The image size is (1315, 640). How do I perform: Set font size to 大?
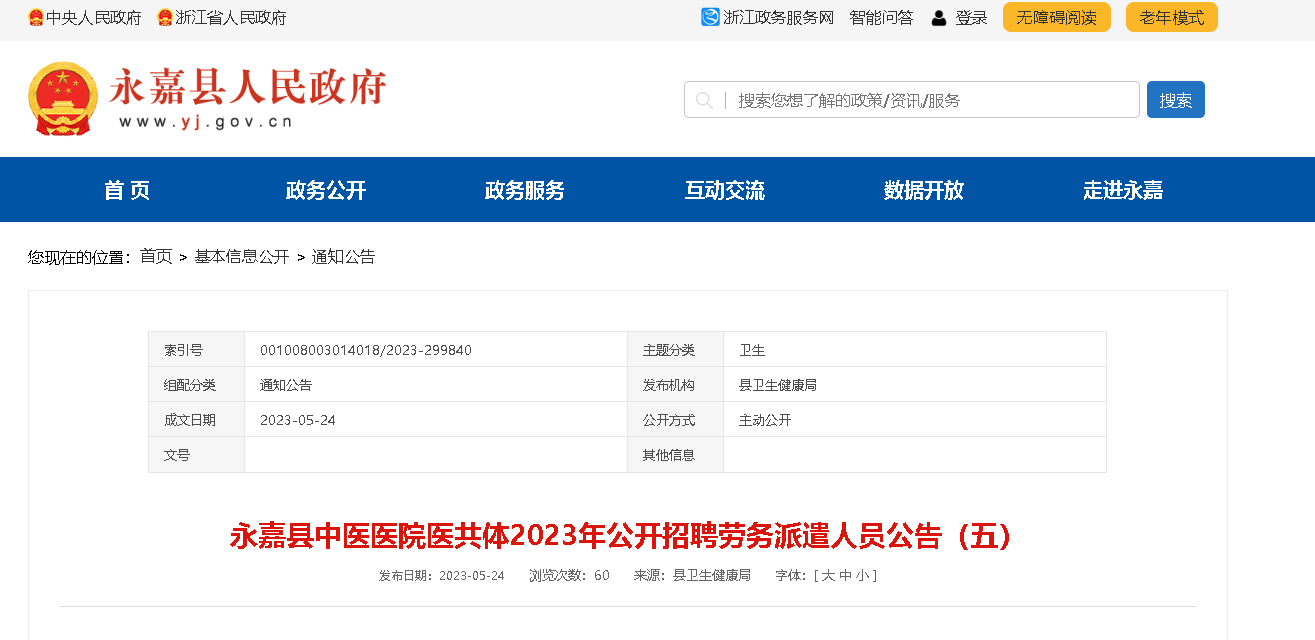tap(827, 576)
